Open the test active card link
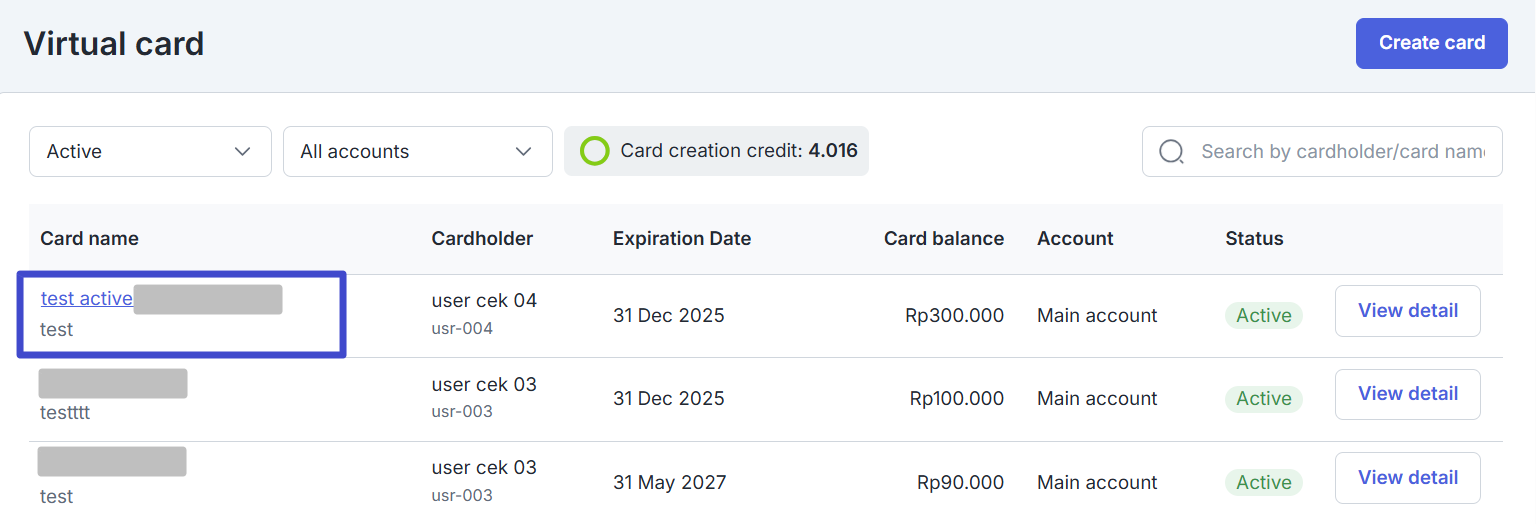1536x524 pixels. pyautogui.click(x=87, y=299)
